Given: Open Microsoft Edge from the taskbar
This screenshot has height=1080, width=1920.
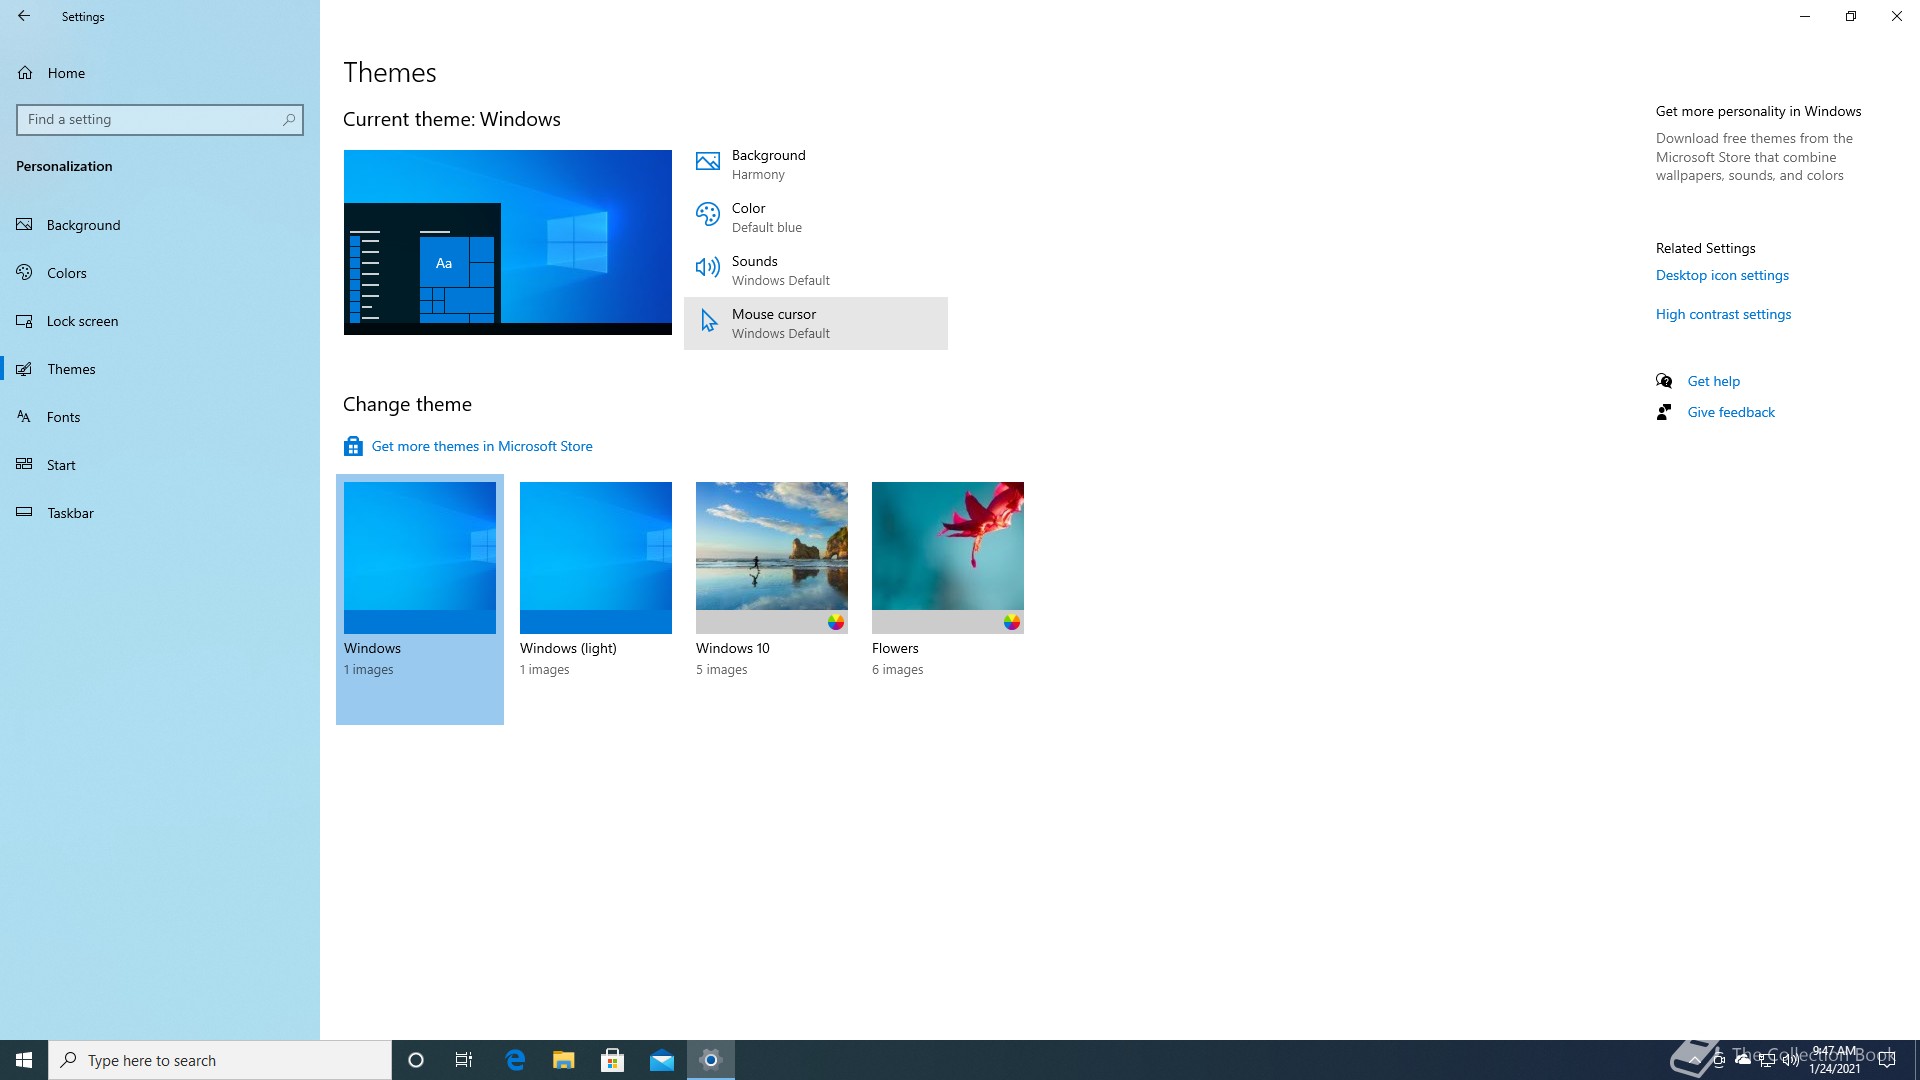Looking at the screenshot, I should 515,1060.
